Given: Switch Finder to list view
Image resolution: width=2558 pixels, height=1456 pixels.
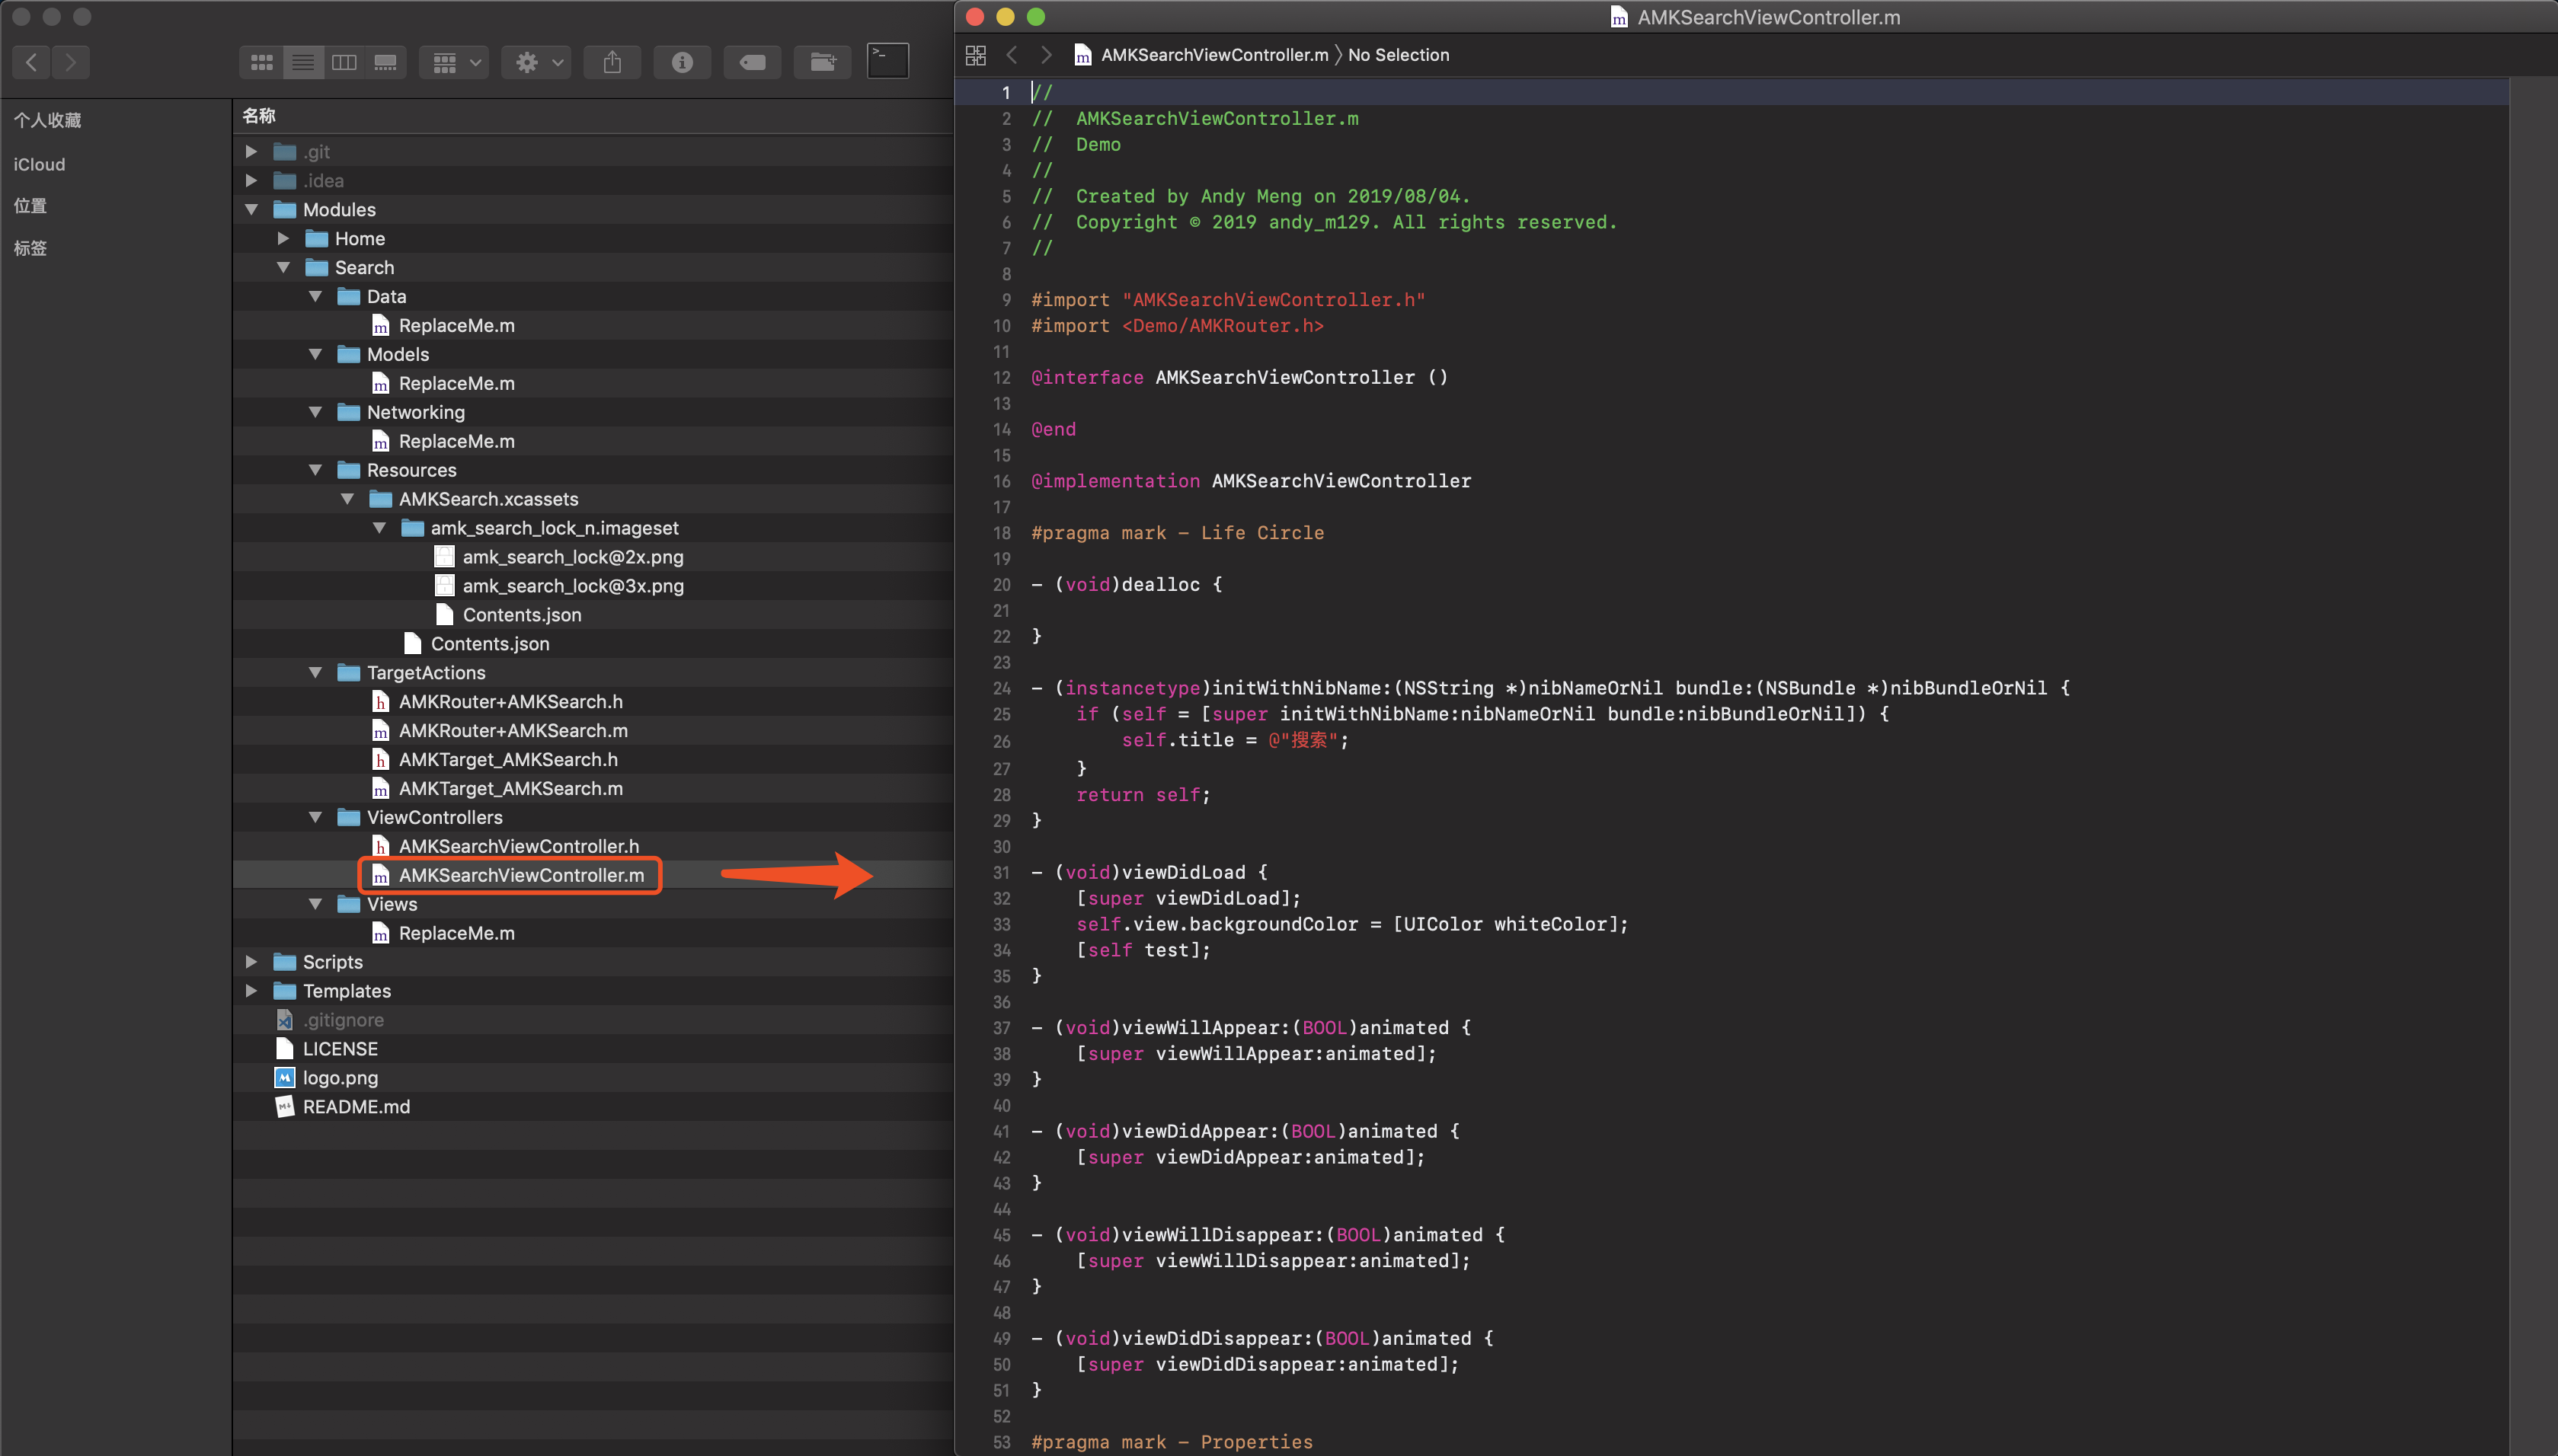Looking at the screenshot, I should pyautogui.click(x=303, y=62).
